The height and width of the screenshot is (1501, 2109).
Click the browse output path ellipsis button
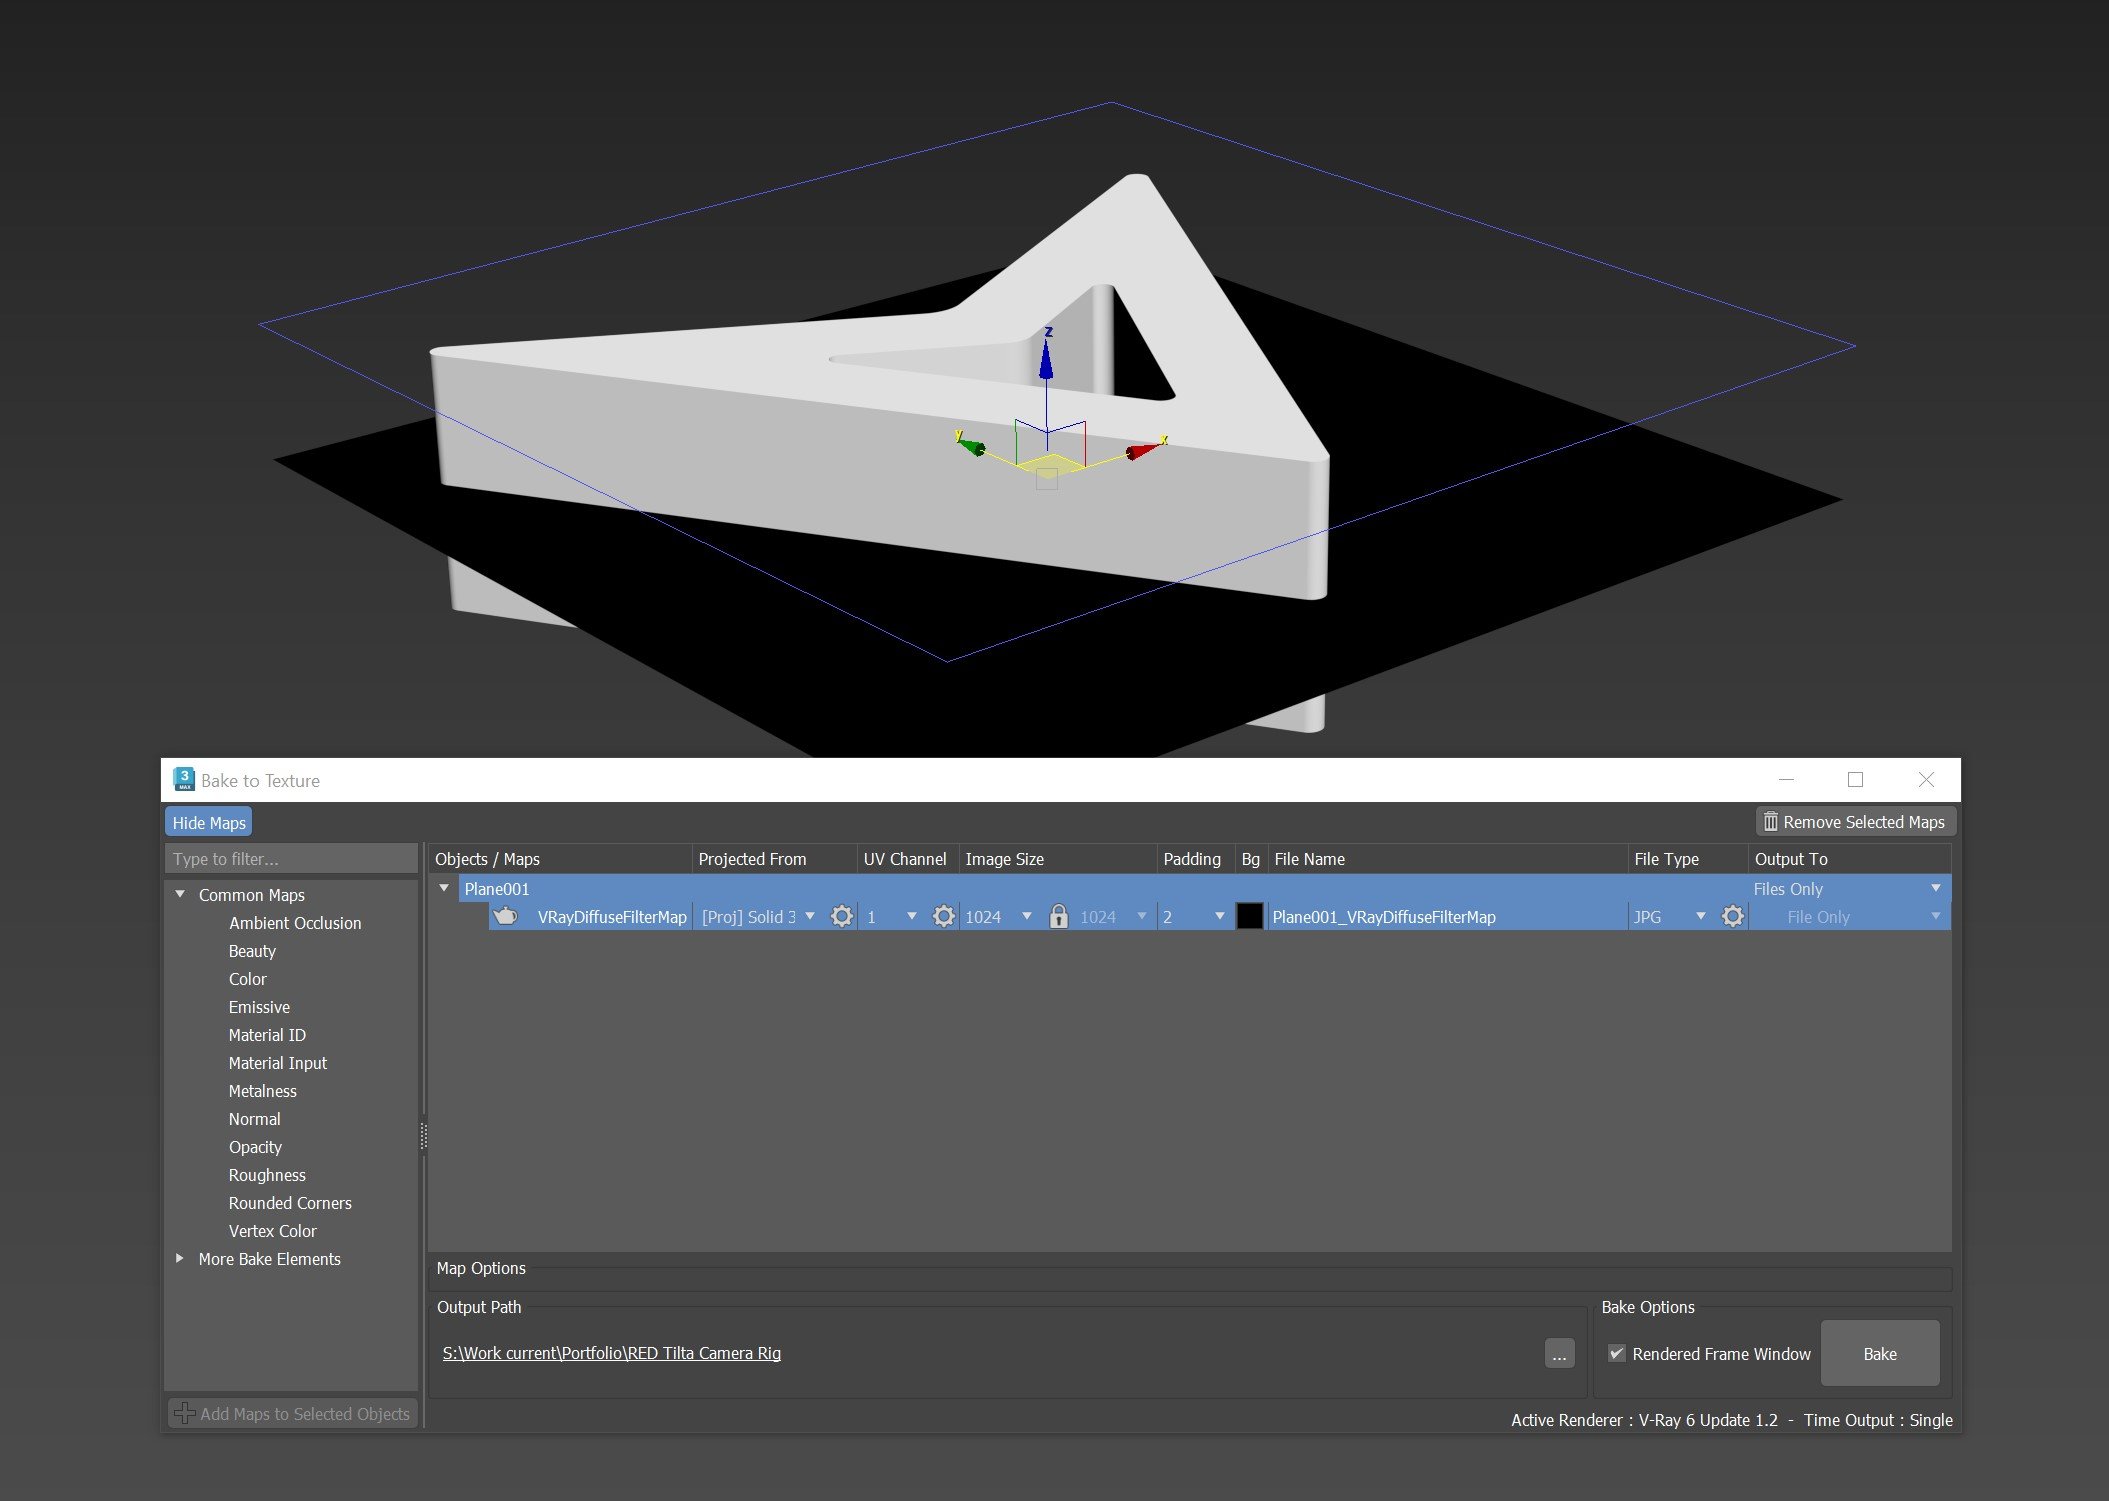pos(1559,1354)
